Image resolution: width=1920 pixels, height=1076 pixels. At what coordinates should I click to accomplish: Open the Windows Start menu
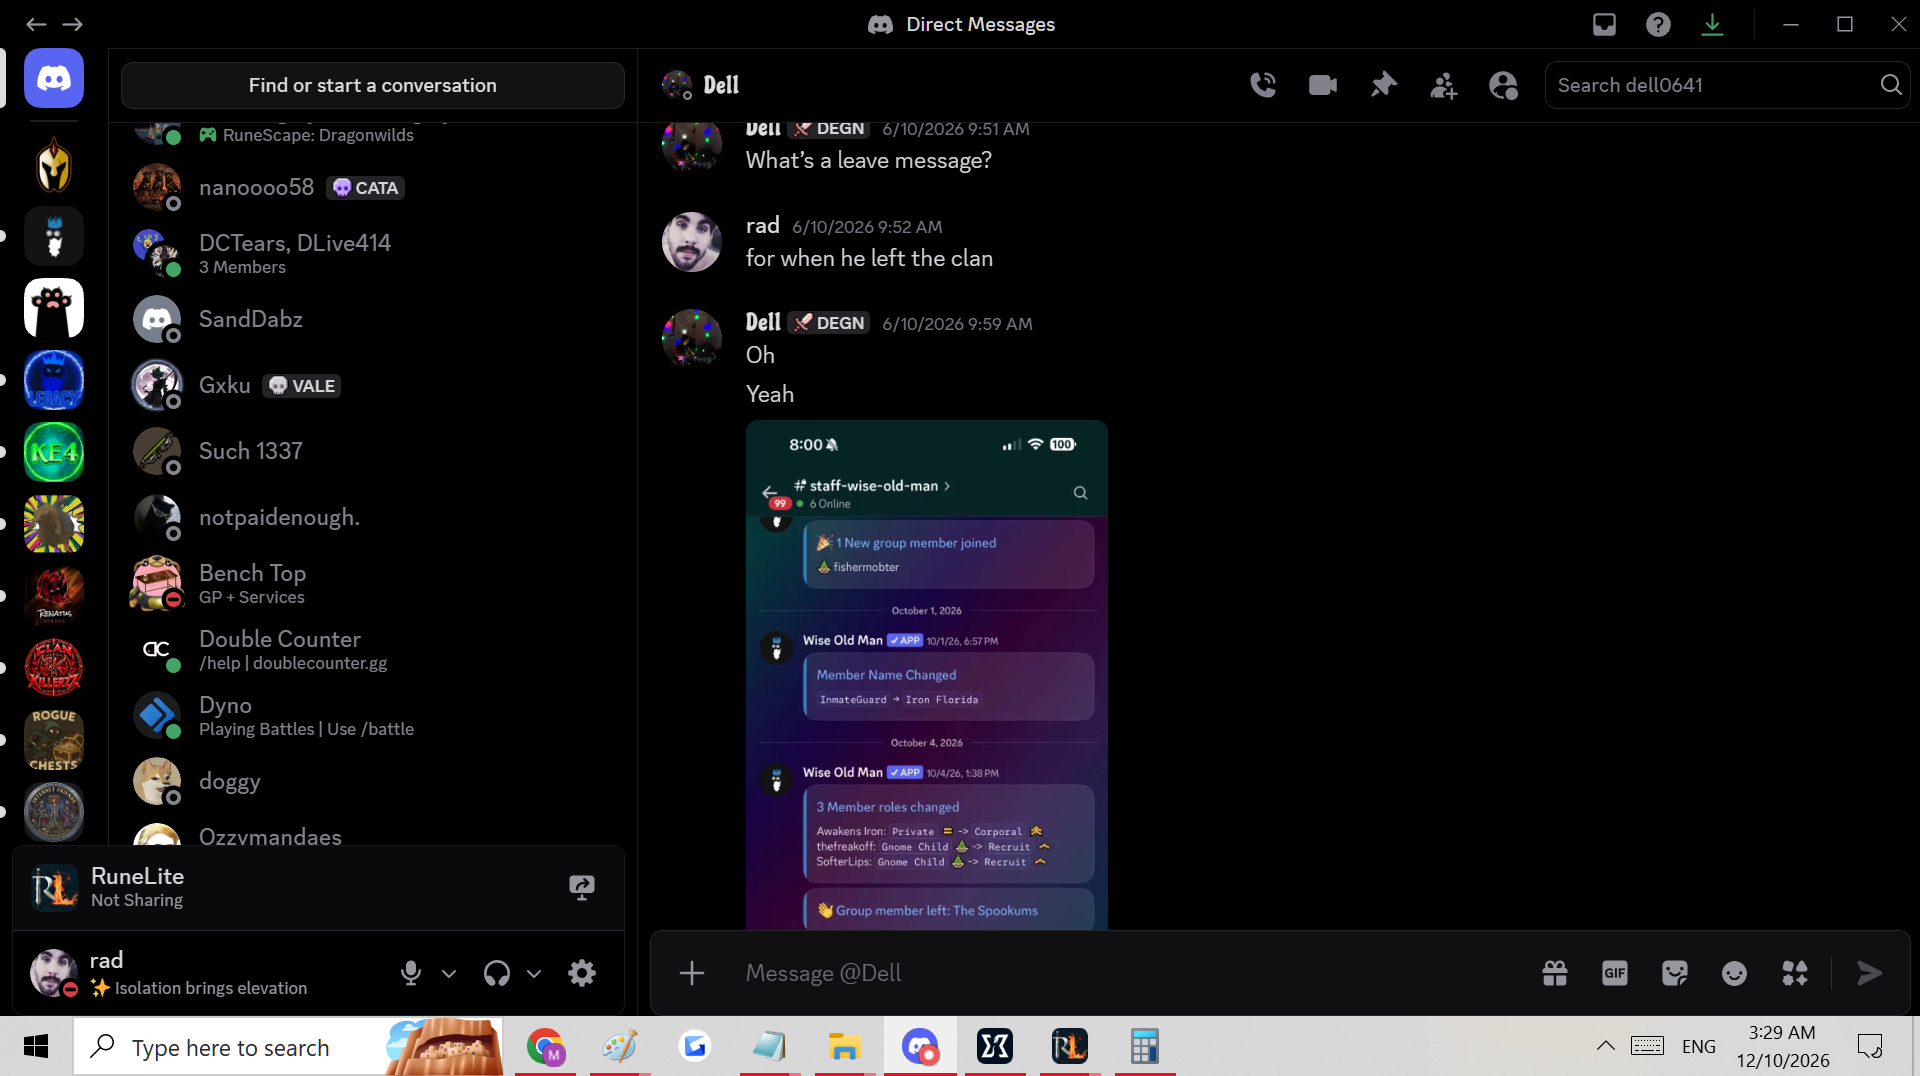[x=36, y=1046]
